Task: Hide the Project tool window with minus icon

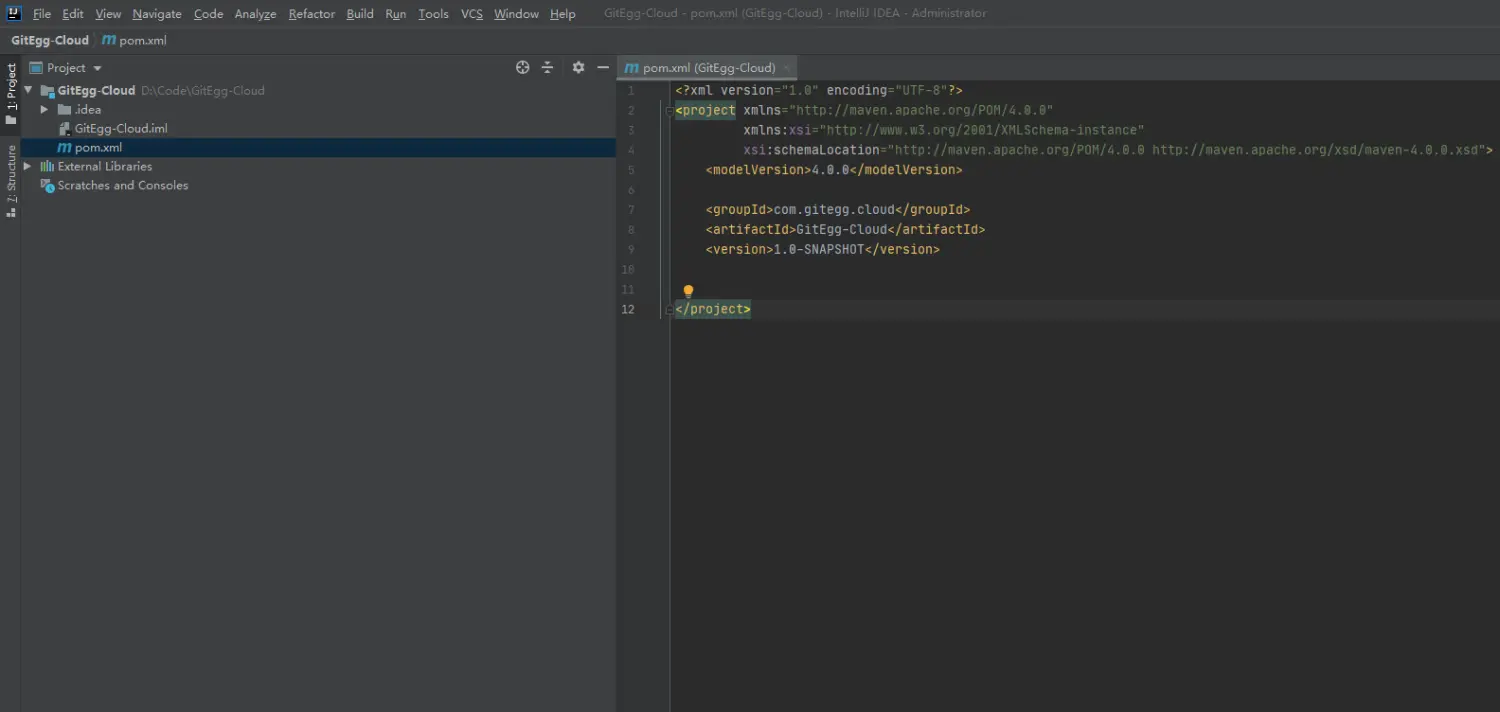Action: pyautogui.click(x=603, y=68)
